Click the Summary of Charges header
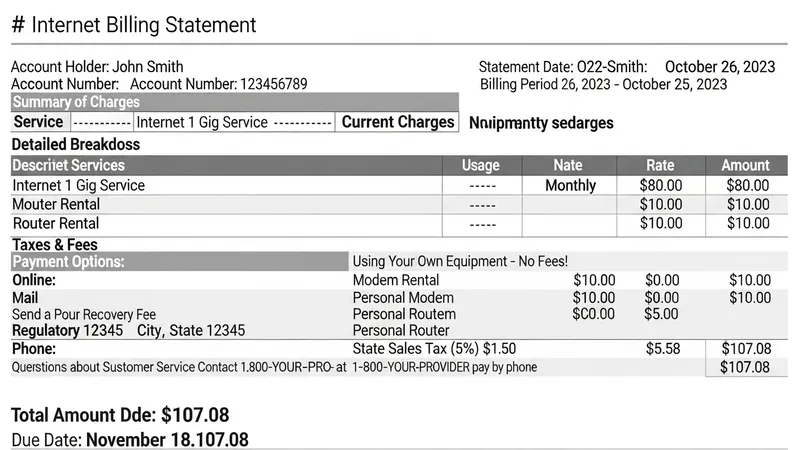Viewport: 800px width, 450px height. tap(76, 102)
